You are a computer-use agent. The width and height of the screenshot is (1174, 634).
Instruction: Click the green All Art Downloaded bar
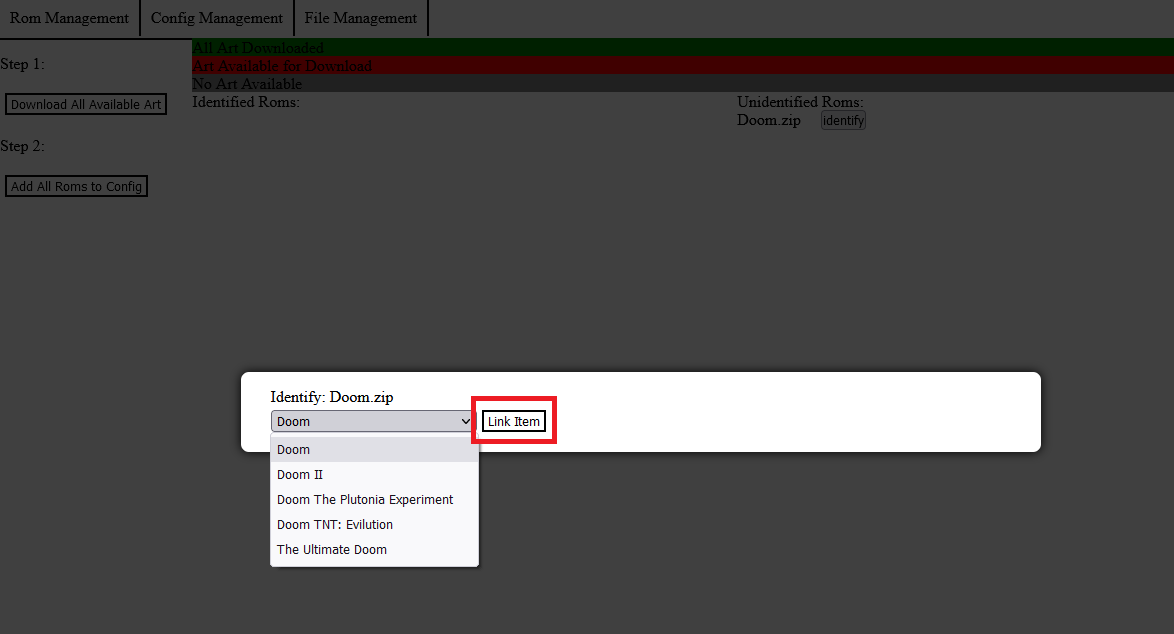pyautogui.click(x=680, y=47)
